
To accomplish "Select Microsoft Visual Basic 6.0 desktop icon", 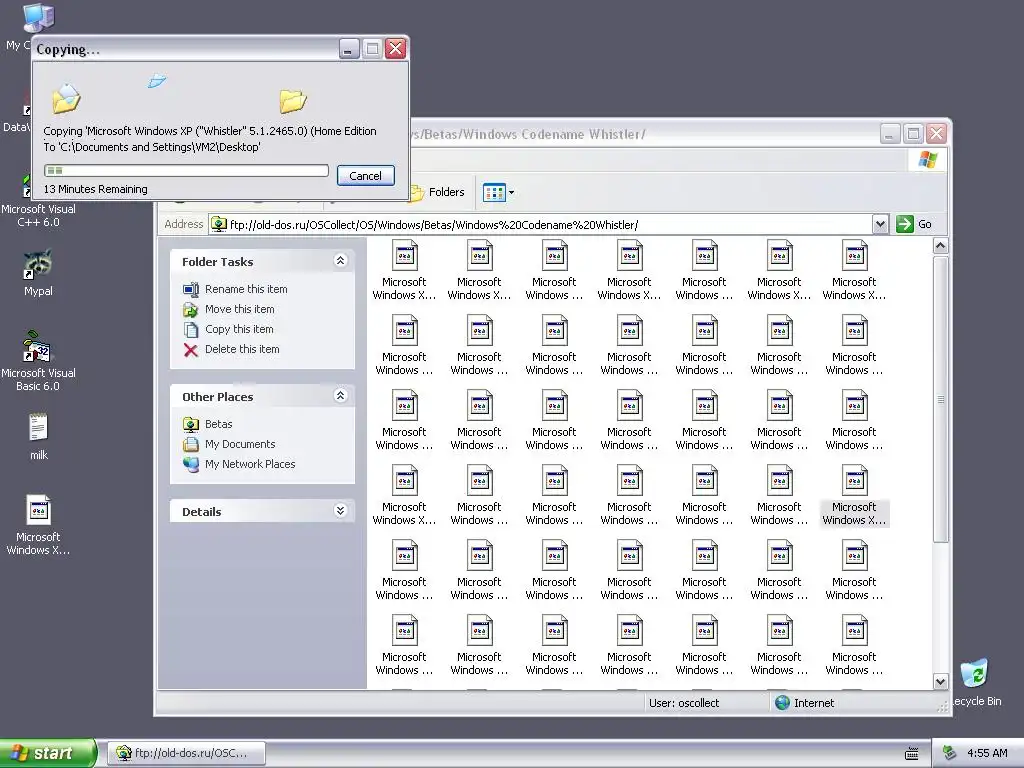I will (x=38, y=361).
